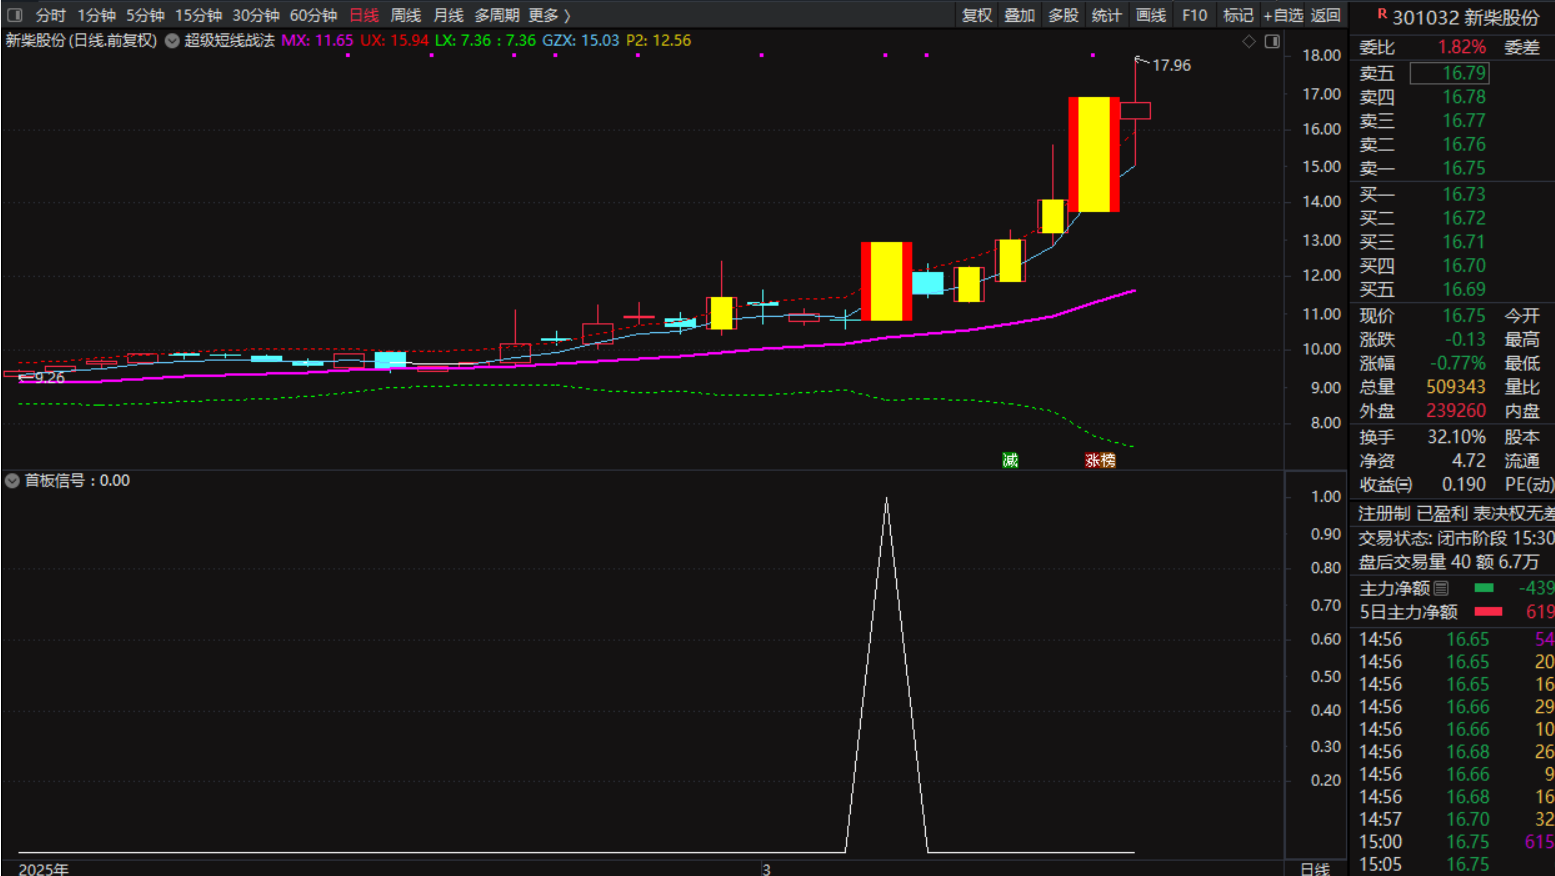
Task: Click the 返回 back button
Action: [1325, 15]
